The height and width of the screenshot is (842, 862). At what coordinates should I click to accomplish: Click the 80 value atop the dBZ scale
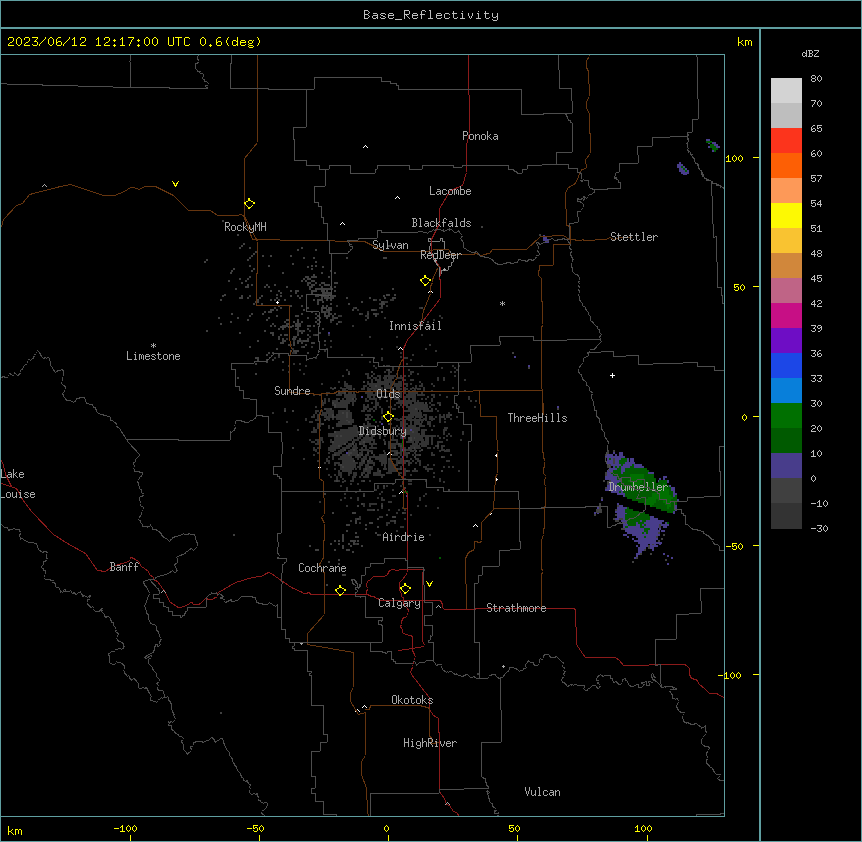click(x=816, y=79)
